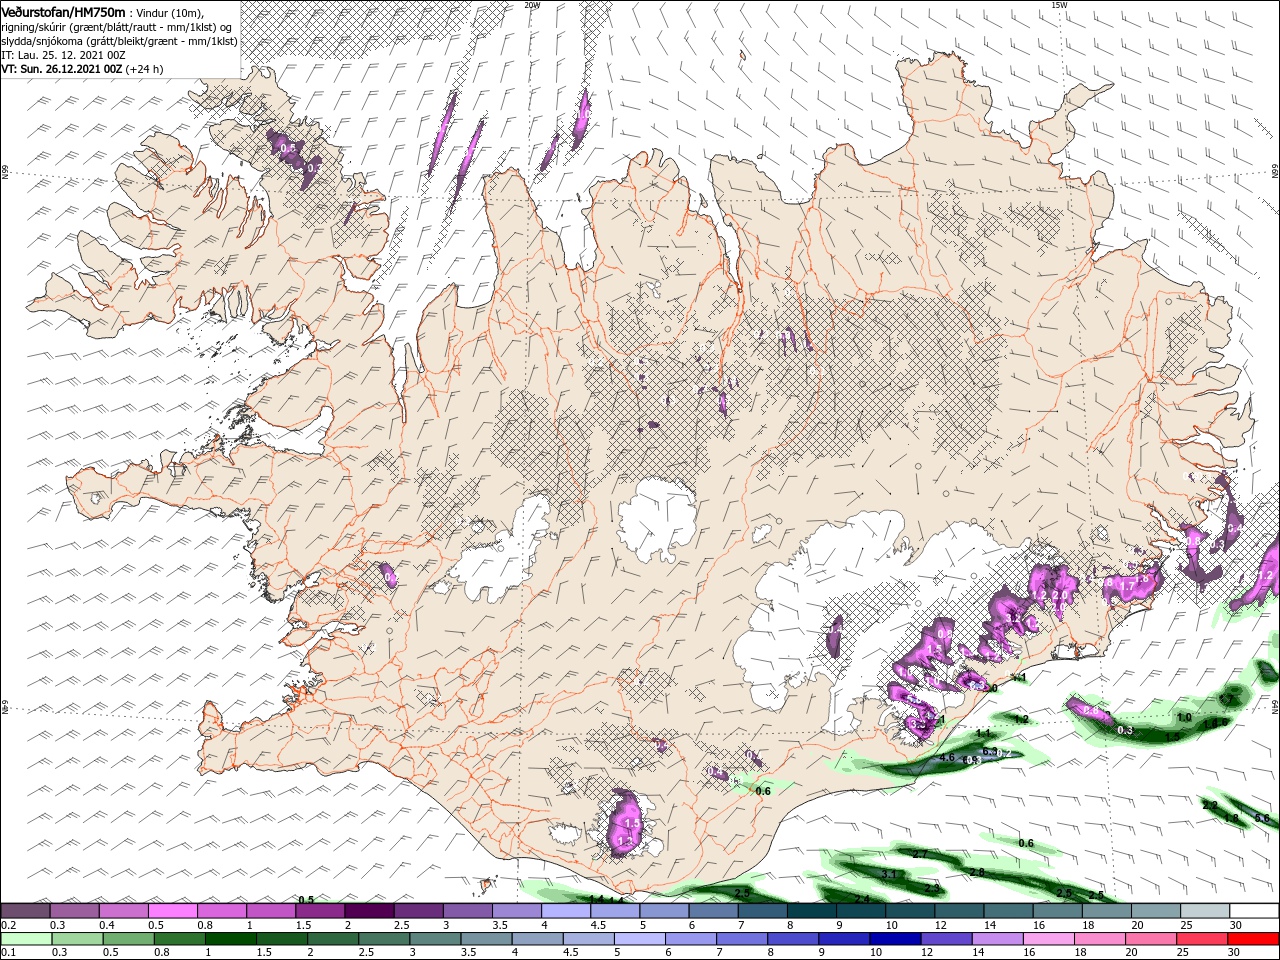The width and height of the screenshot is (1280, 960).
Task: Click the pale green bottom-row swatch between 0.1 and 0.3
Action: click(x=27, y=939)
